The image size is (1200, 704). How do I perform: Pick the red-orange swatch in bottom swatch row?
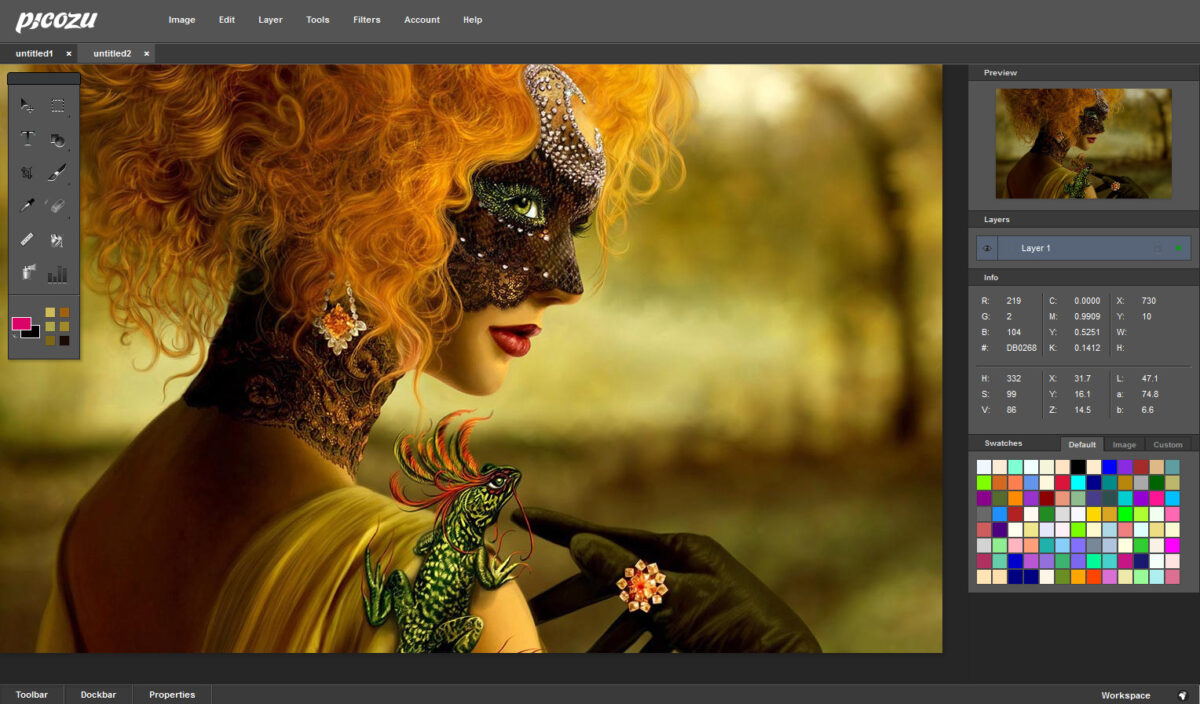1093,576
